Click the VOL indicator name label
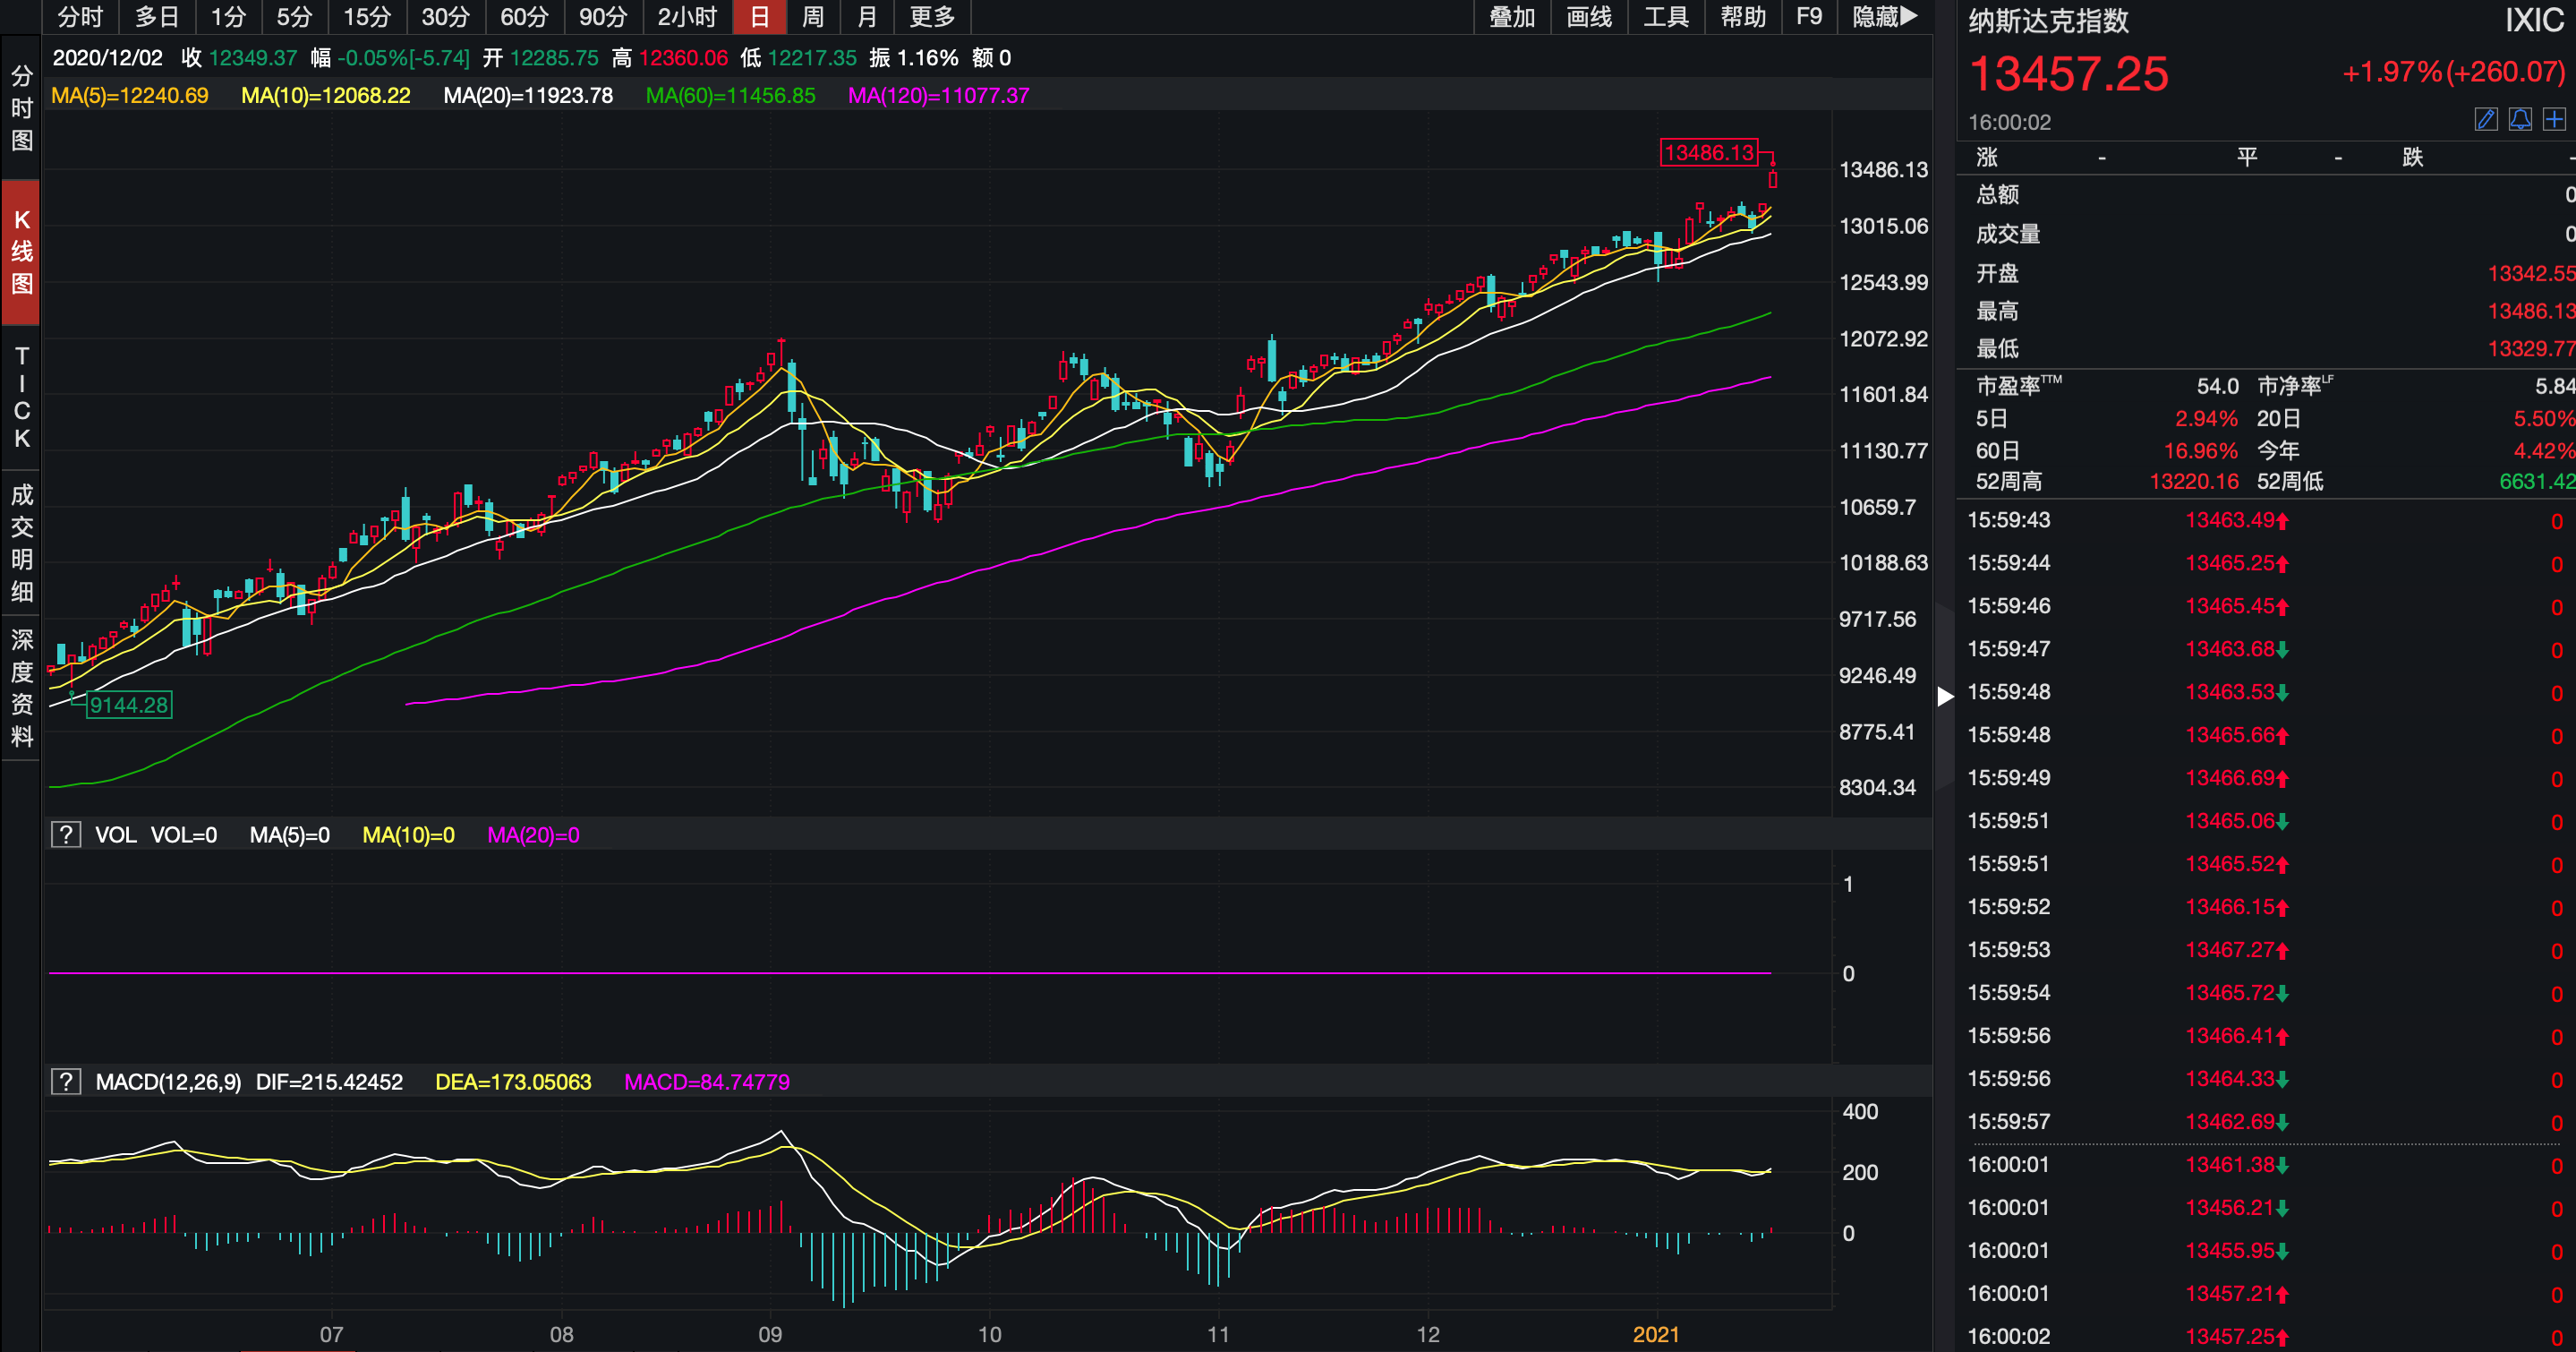This screenshot has height=1352, width=2576. [x=115, y=835]
